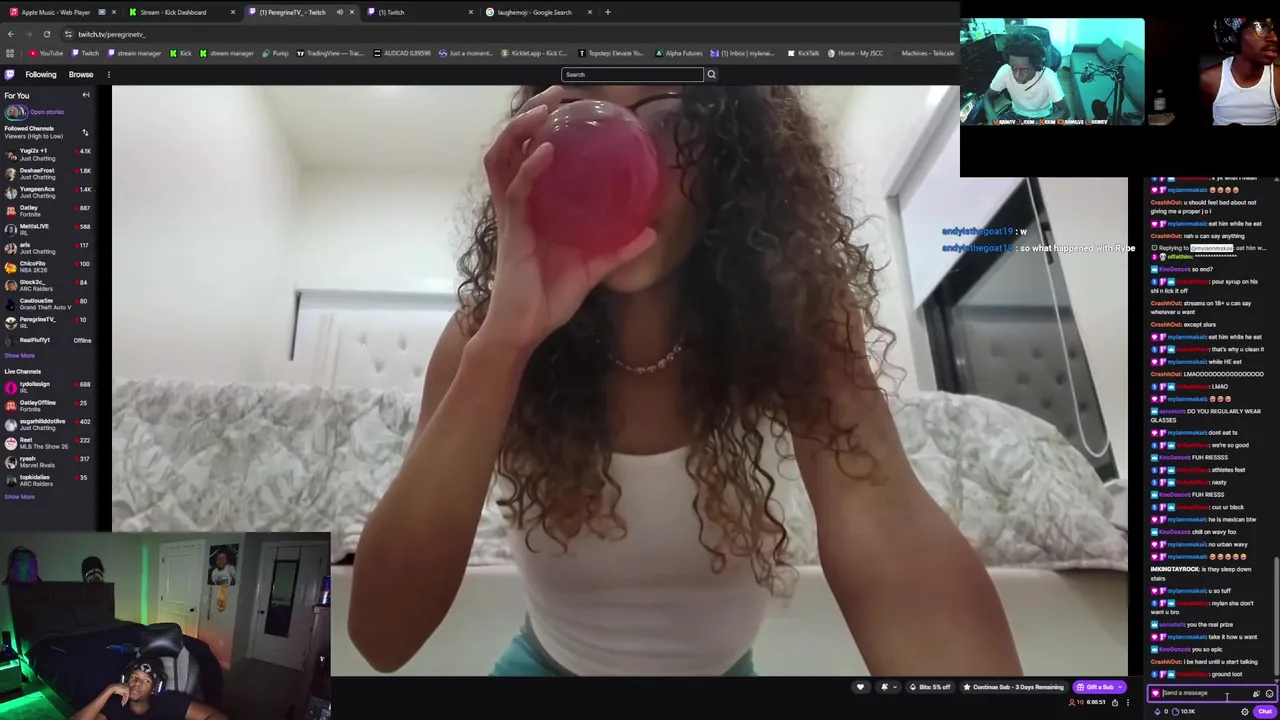Open the RealFluffy1 offline channel
The image size is (1280, 720).
tap(47, 340)
